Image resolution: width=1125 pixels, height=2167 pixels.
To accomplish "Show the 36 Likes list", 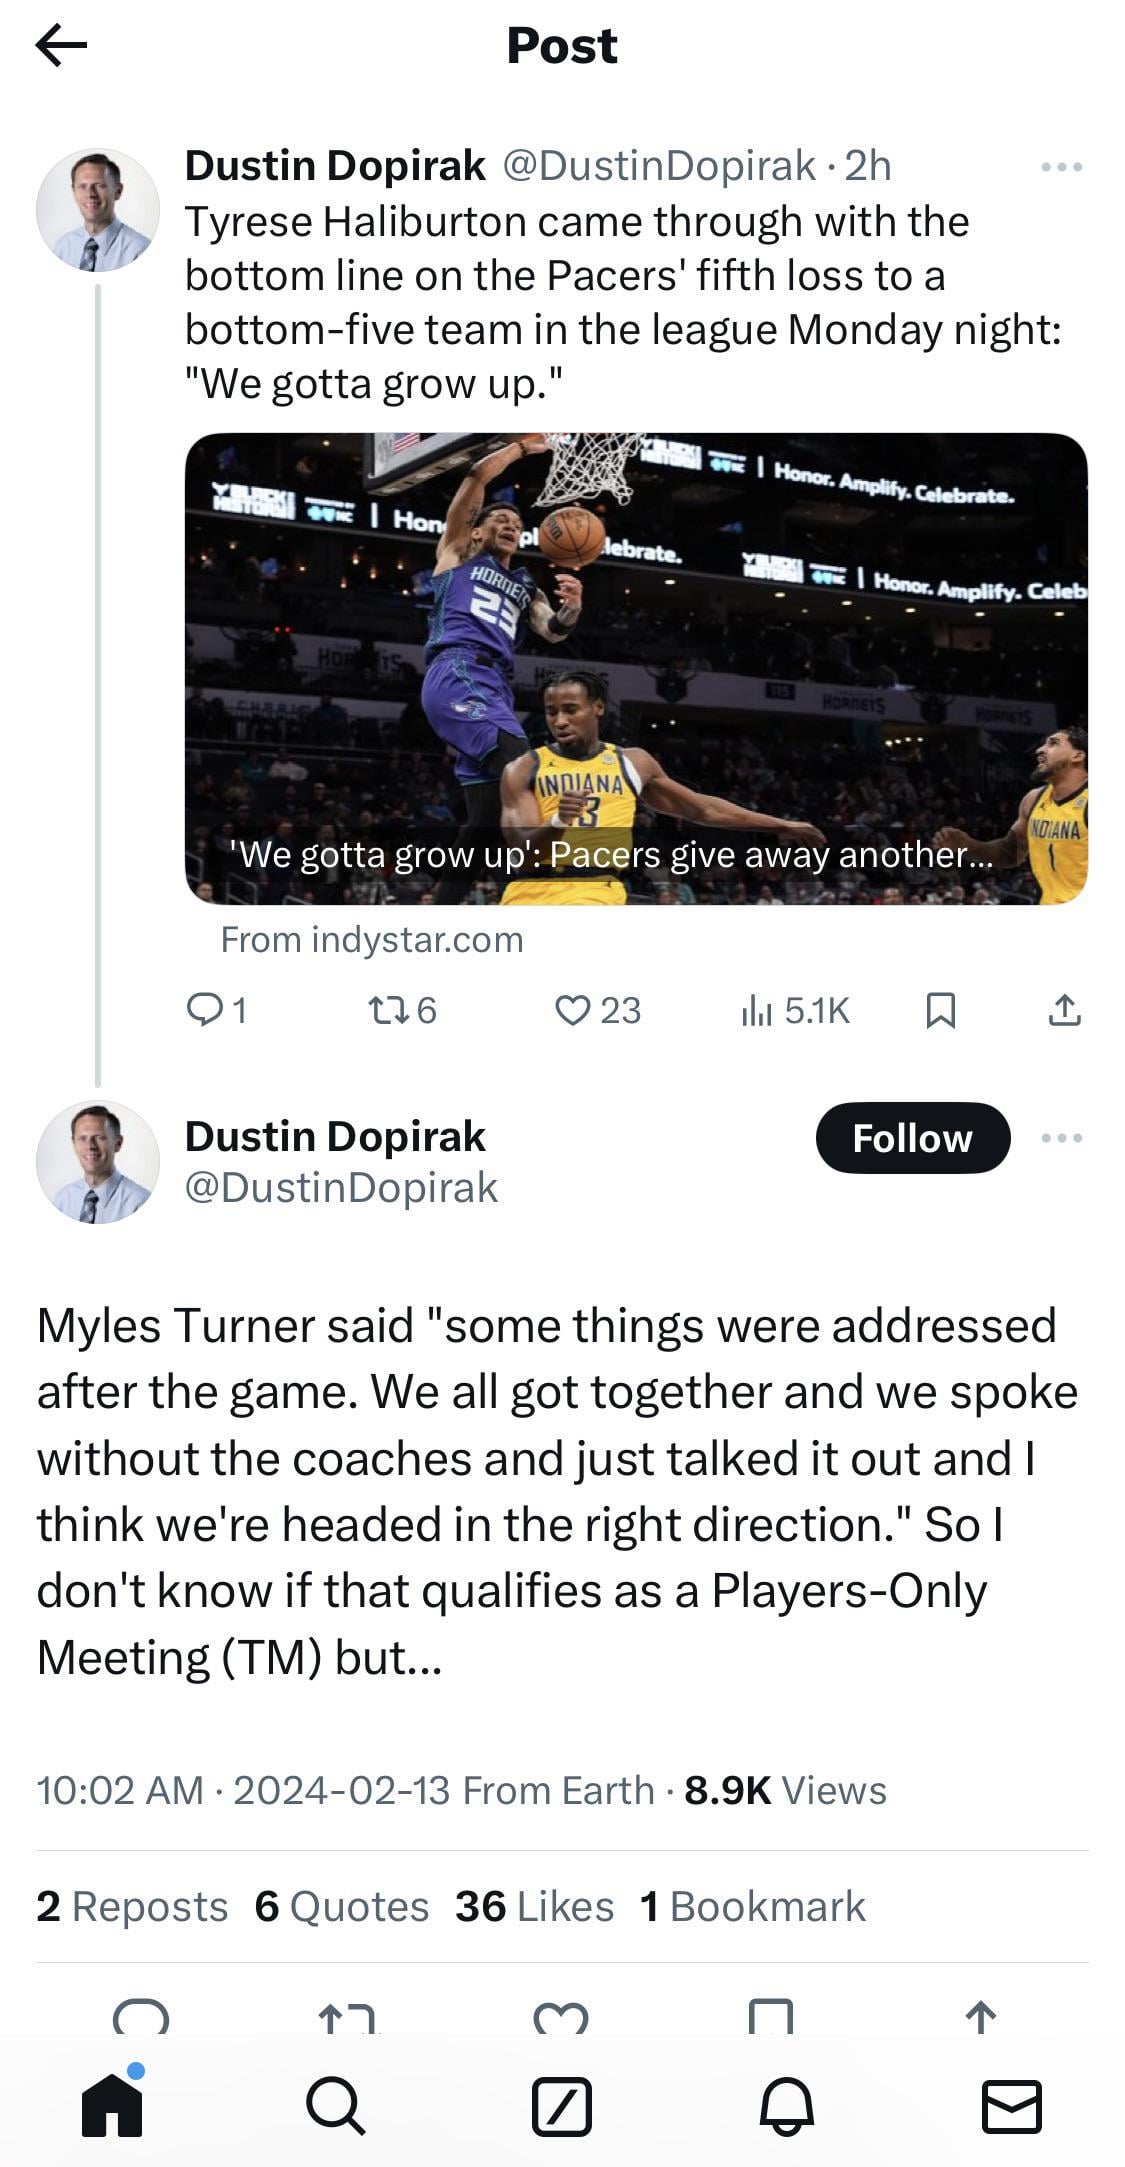I will [534, 1907].
